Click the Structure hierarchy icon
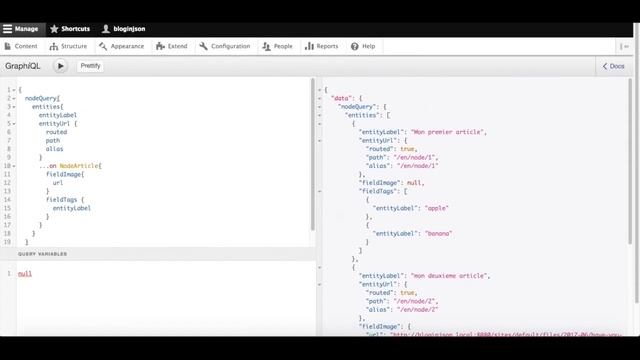The height and width of the screenshot is (360, 640). [x=53, y=47]
